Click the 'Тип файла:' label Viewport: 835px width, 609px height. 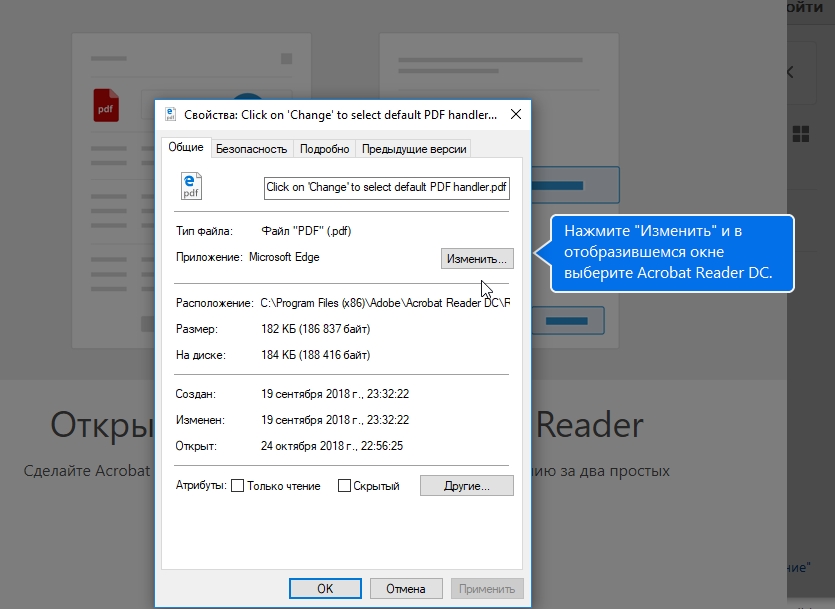[204, 231]
